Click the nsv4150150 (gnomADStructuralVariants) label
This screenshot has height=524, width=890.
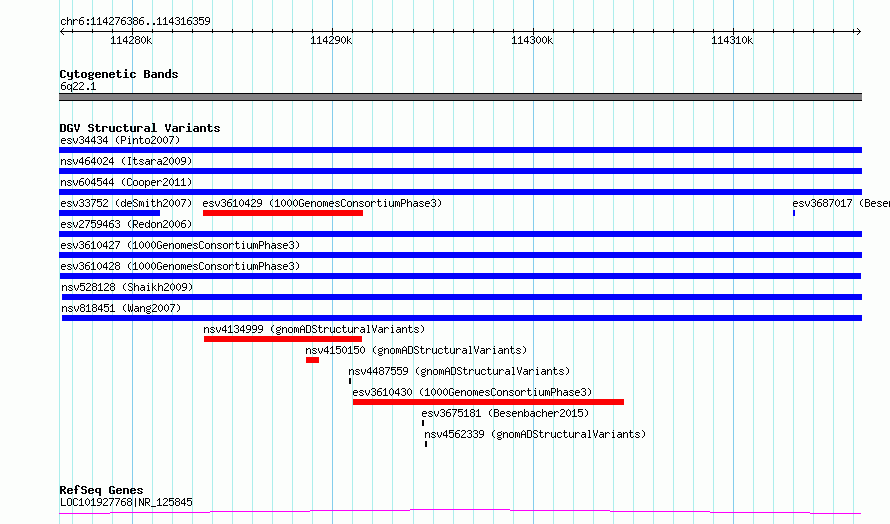[416, 350]
